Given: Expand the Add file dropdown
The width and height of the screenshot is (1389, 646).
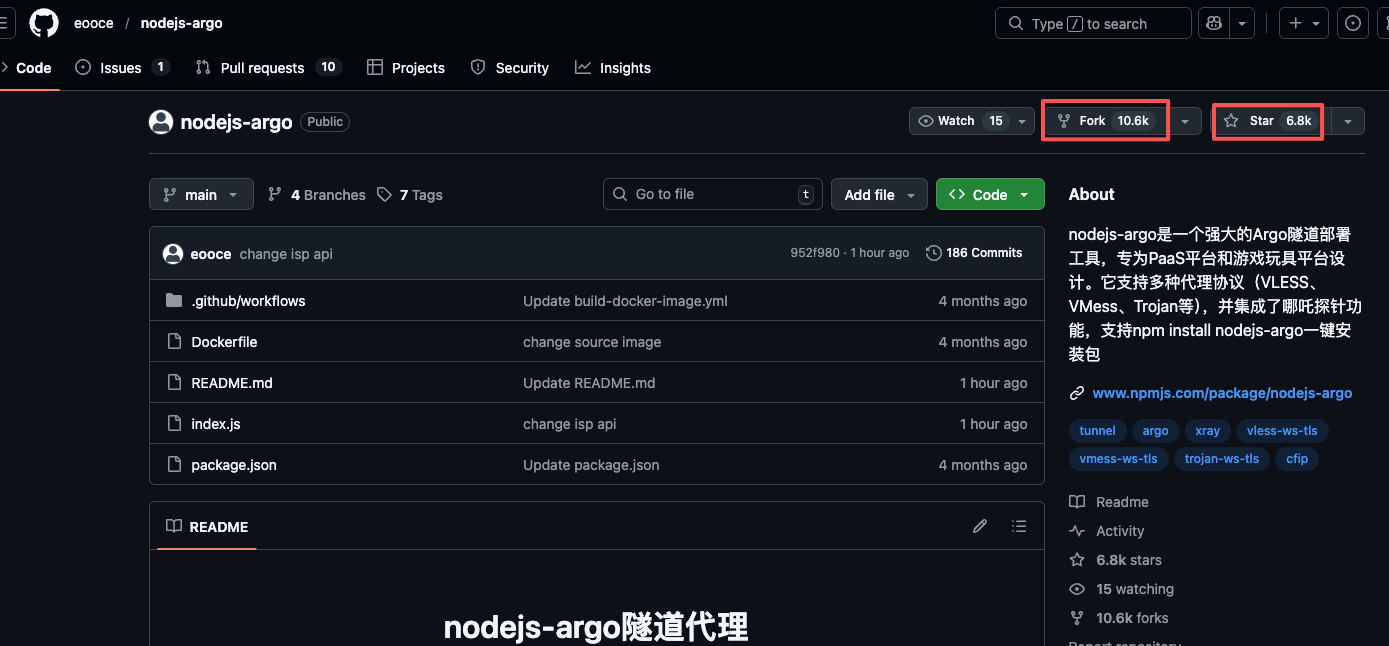Looking at the screenshot, I should (879, 195).
